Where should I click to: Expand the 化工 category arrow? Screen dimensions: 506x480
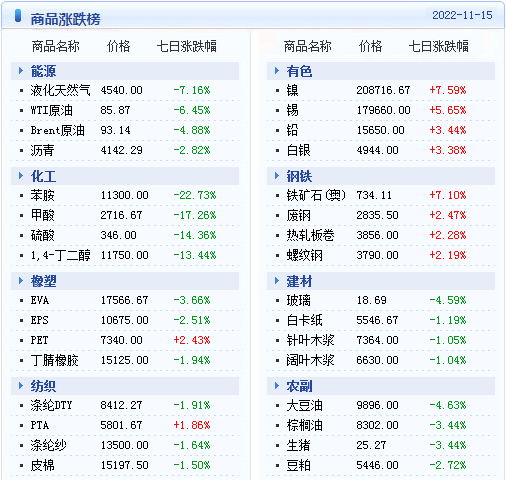pyautogui.click(x=21, y=176)
